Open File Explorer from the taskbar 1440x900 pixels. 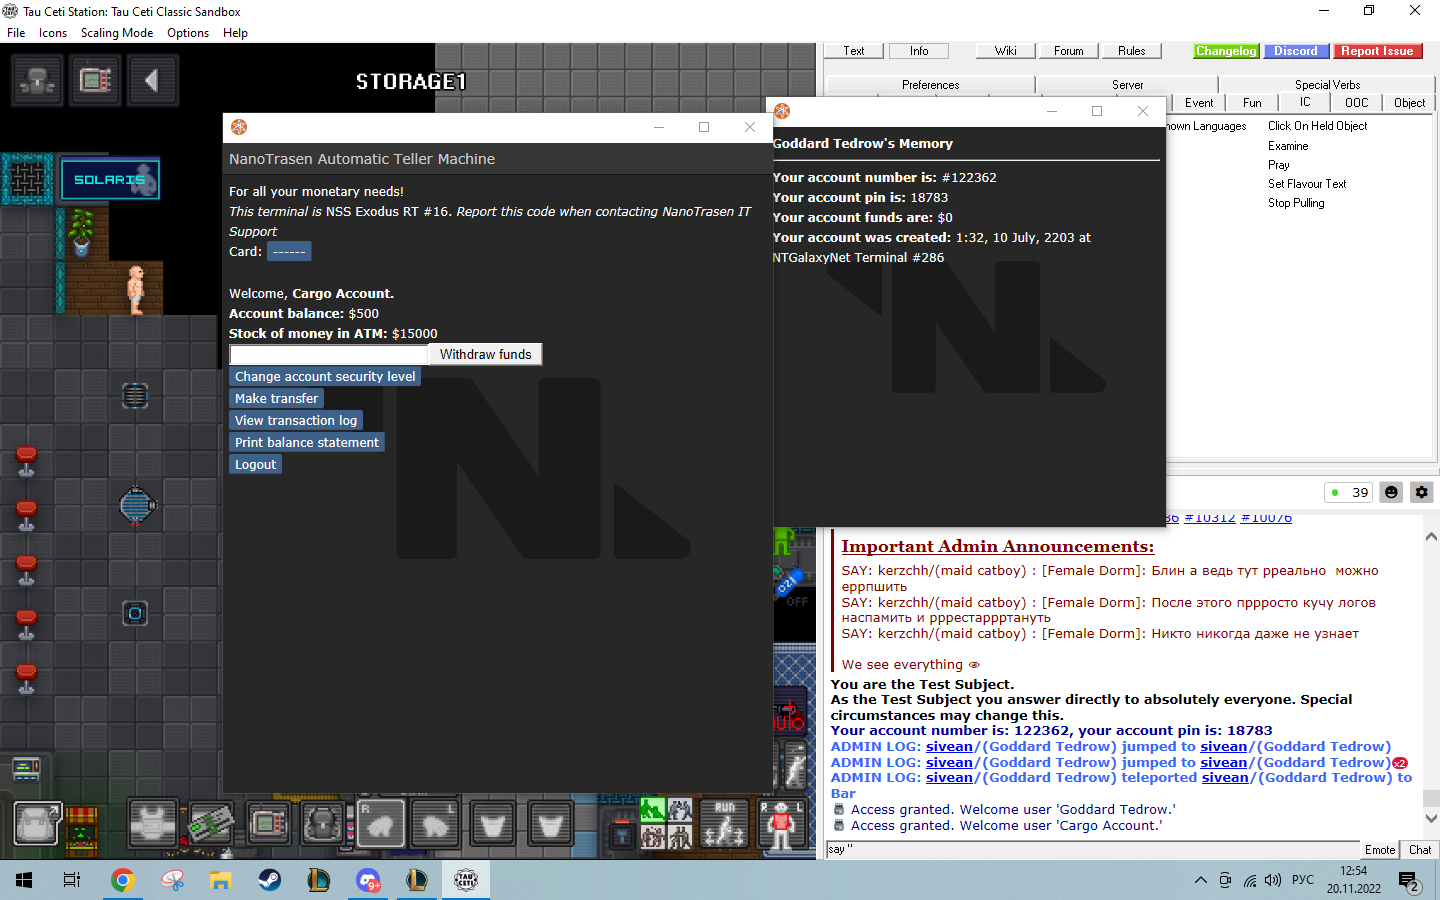220,880
